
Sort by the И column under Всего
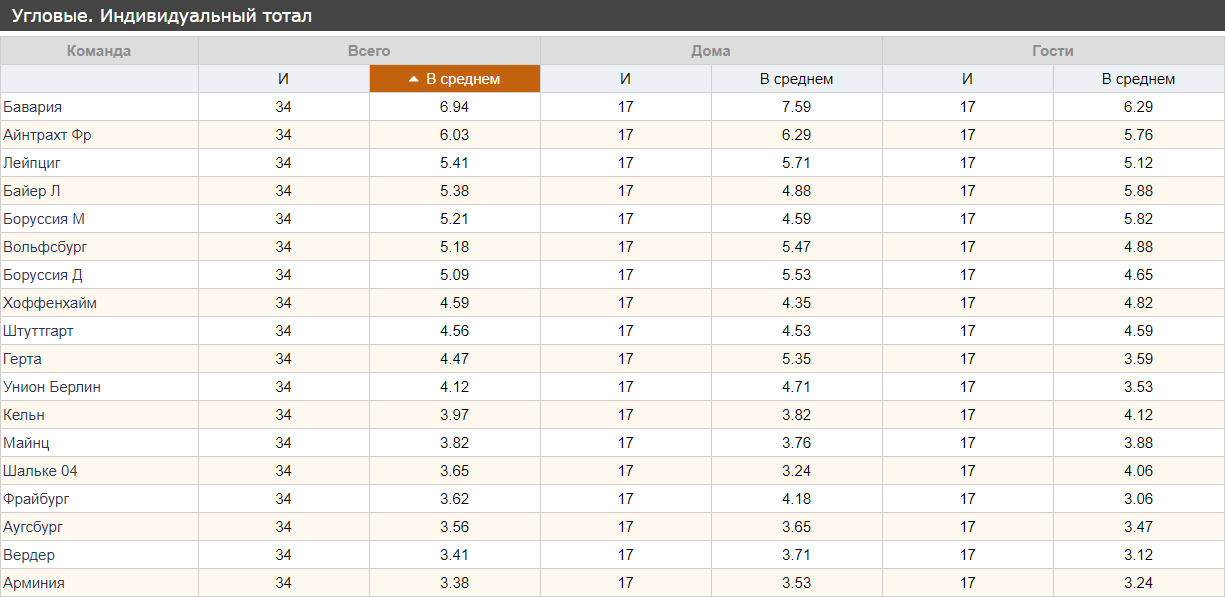[284, 79]
